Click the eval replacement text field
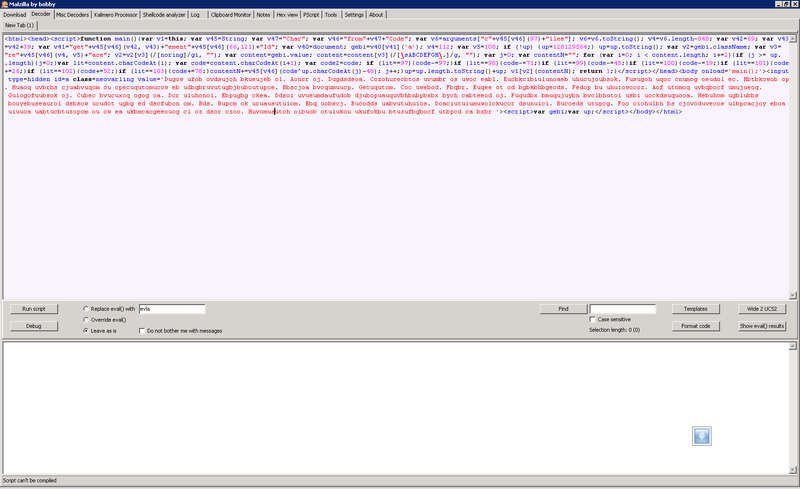The image size is (800, 489). (172, 309)
